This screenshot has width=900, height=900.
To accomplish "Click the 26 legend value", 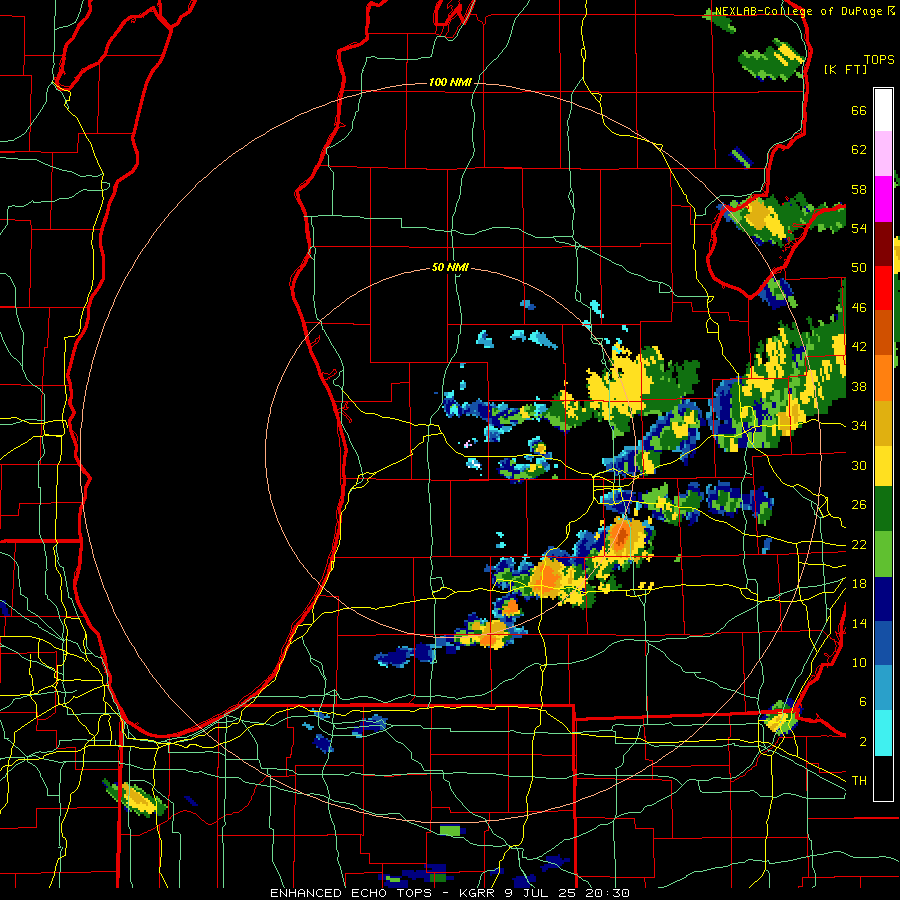I will point(859,505).
